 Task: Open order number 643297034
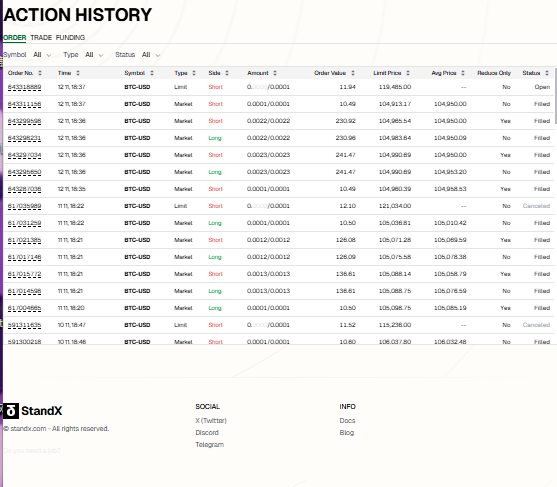coord(25,155)
